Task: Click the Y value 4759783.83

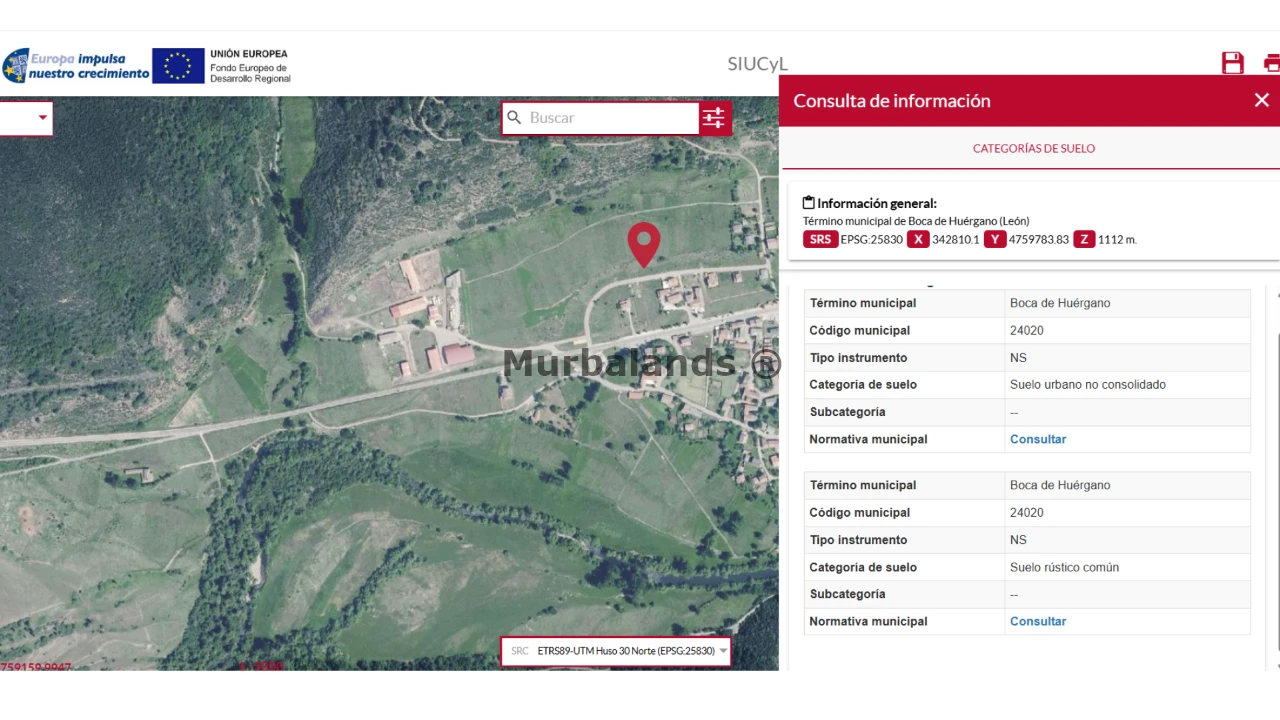Action: click(x=1039, y=240)
